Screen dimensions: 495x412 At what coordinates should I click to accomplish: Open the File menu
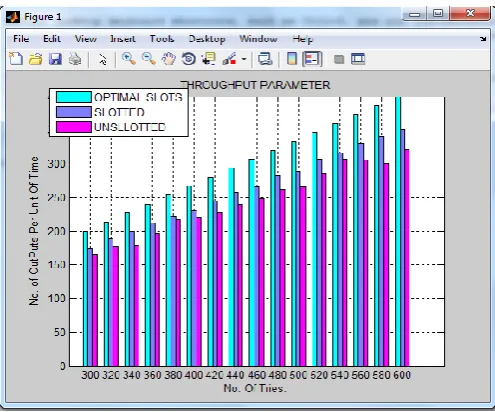21,39
